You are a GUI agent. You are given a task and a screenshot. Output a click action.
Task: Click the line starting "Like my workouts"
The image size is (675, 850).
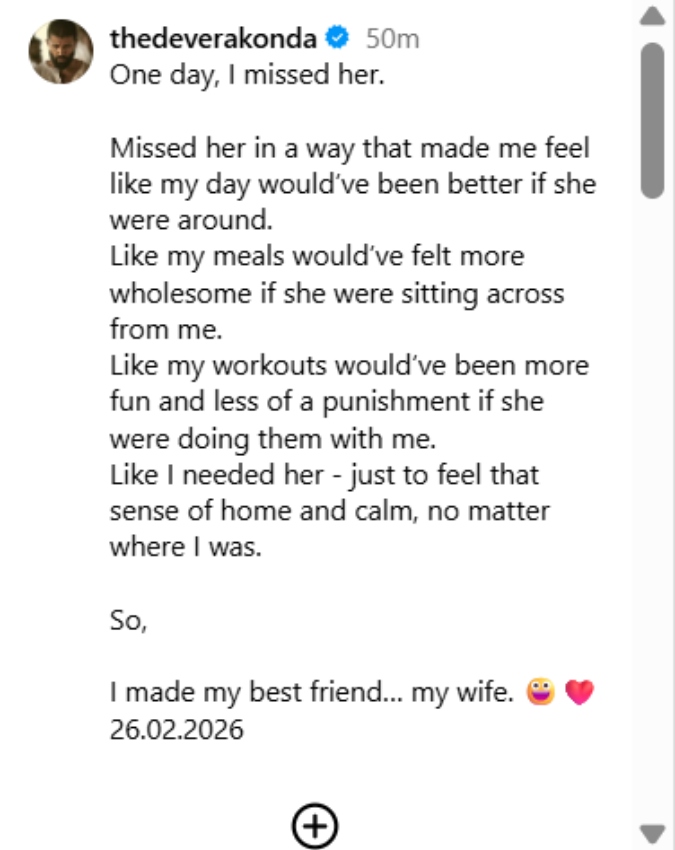pos(349,365)
